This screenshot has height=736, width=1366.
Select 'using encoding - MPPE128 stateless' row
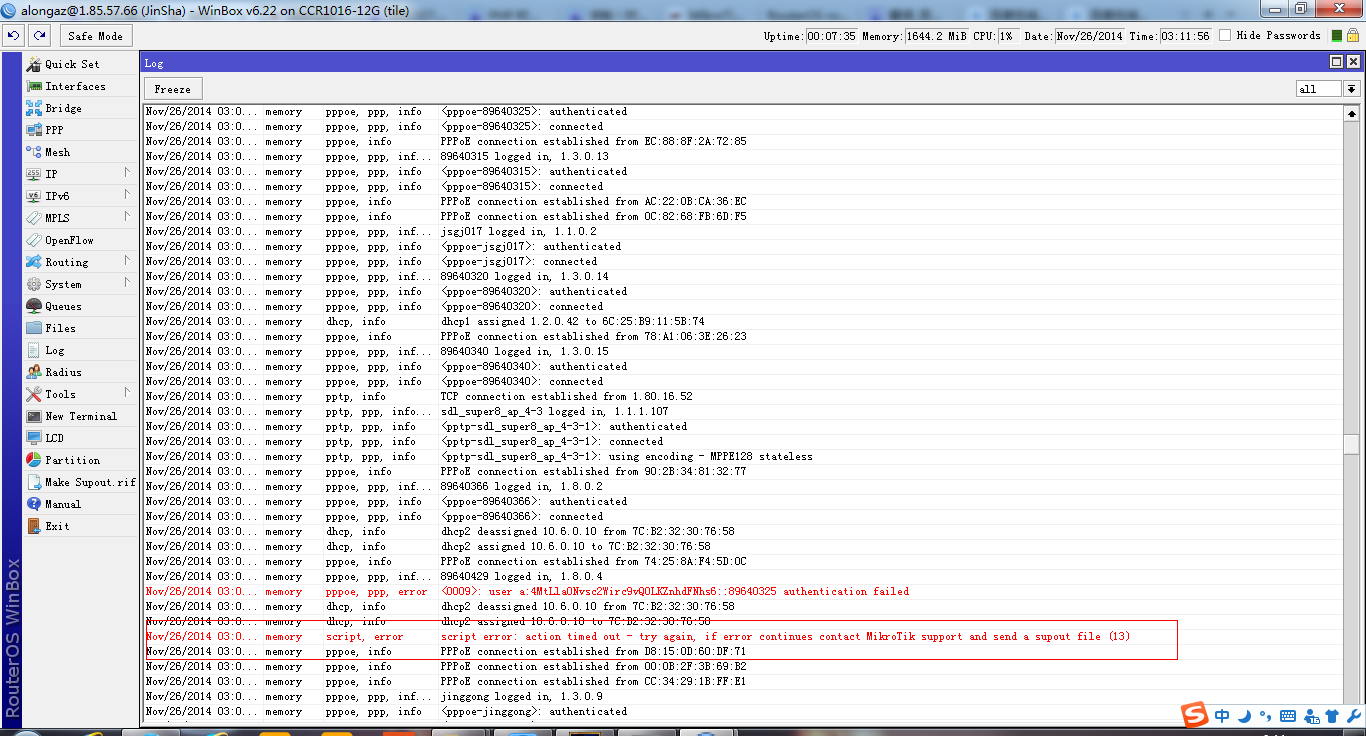[743, 457]
